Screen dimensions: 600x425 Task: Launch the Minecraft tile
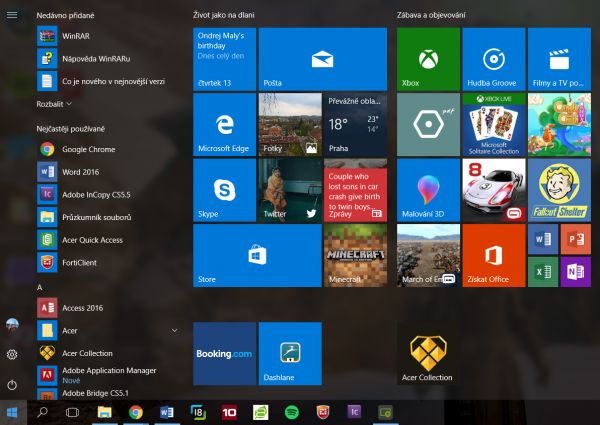(x=355, y=256)
